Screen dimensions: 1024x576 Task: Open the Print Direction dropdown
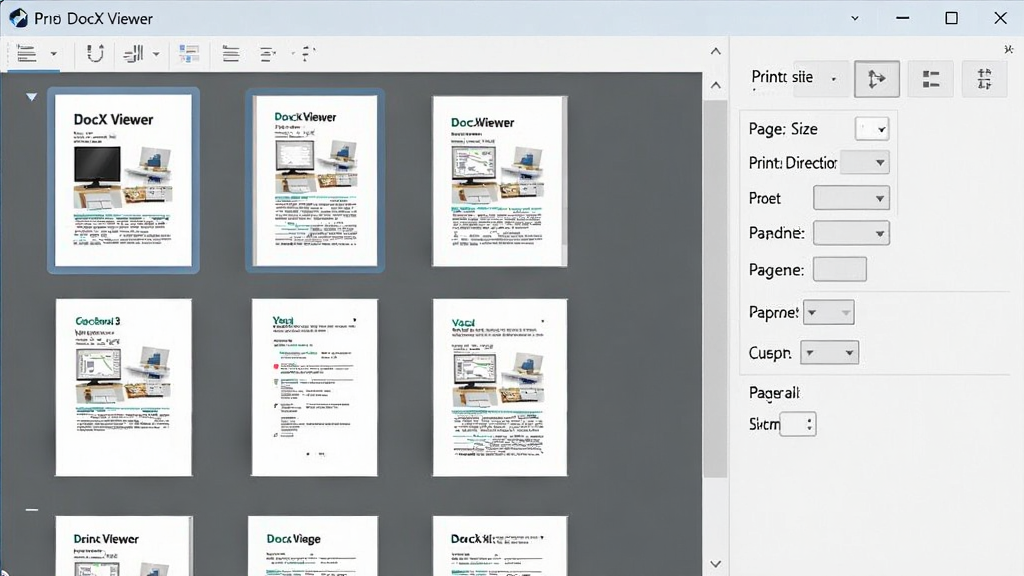click(x=864, y=163)
